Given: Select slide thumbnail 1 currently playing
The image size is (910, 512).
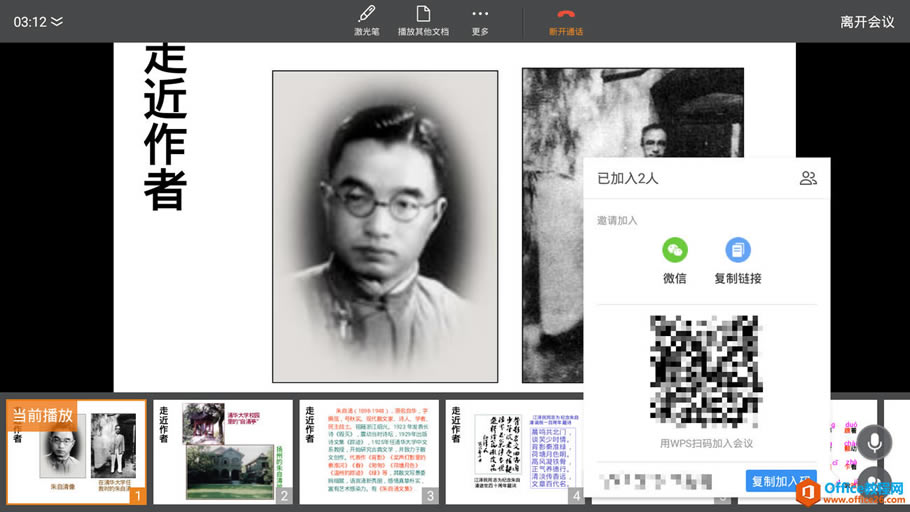Looking at the screenshot, I should [76, 452].
